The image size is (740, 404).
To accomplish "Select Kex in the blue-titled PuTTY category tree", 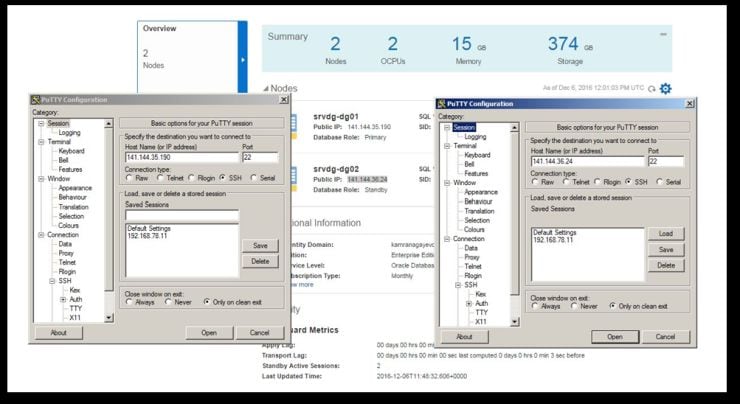I will pyautogui.click(x=480, y=294).
